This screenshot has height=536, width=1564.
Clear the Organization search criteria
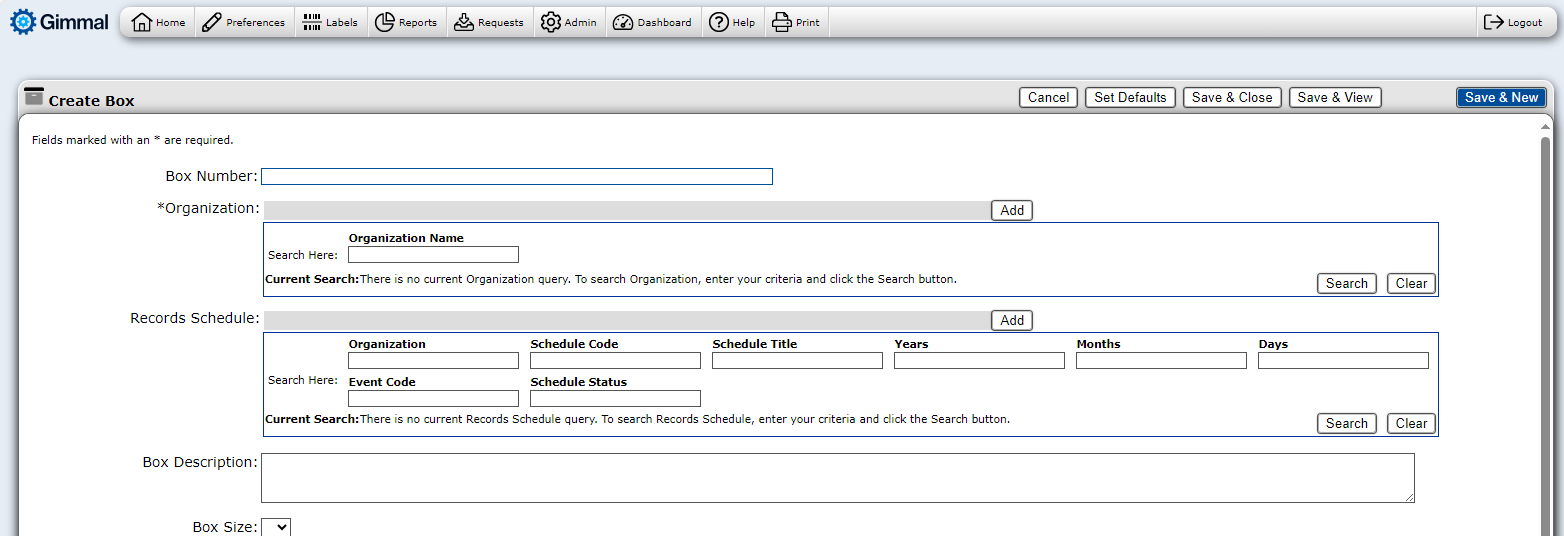[x=1411, y=283]
